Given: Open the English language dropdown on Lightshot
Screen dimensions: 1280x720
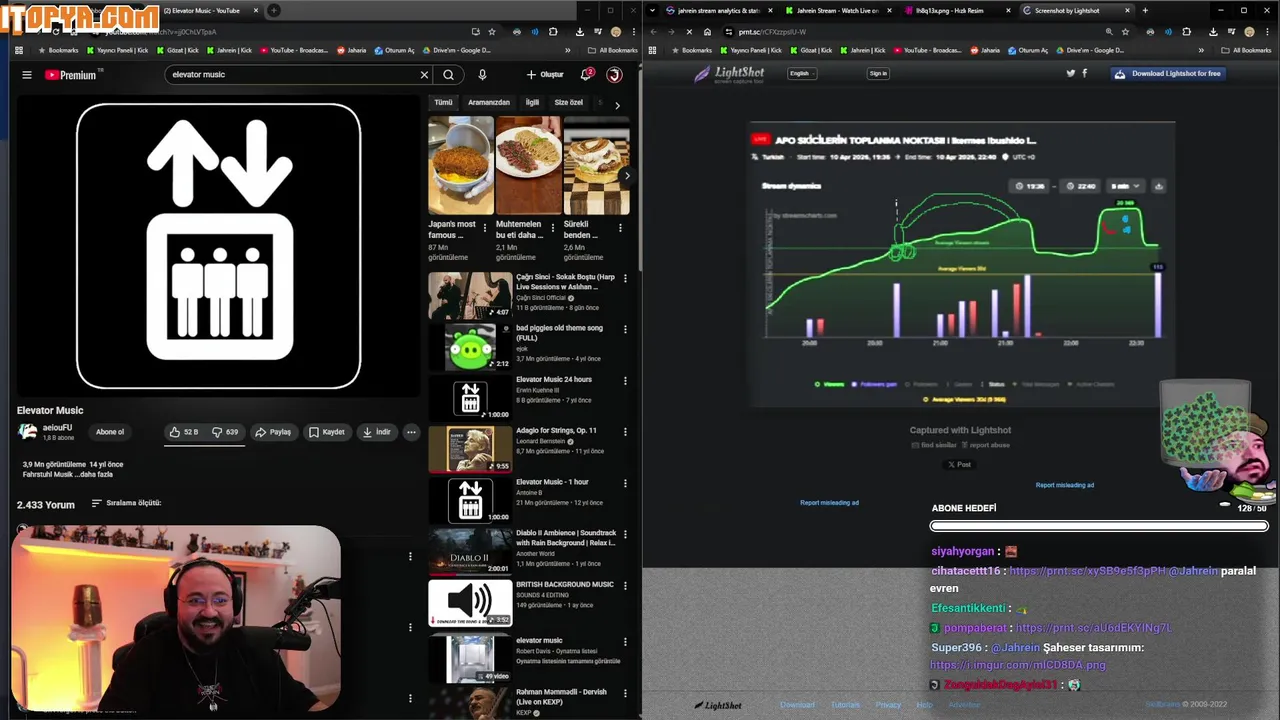Looking at the screenshot, I should pyautogui.click(x=802, y=73).
